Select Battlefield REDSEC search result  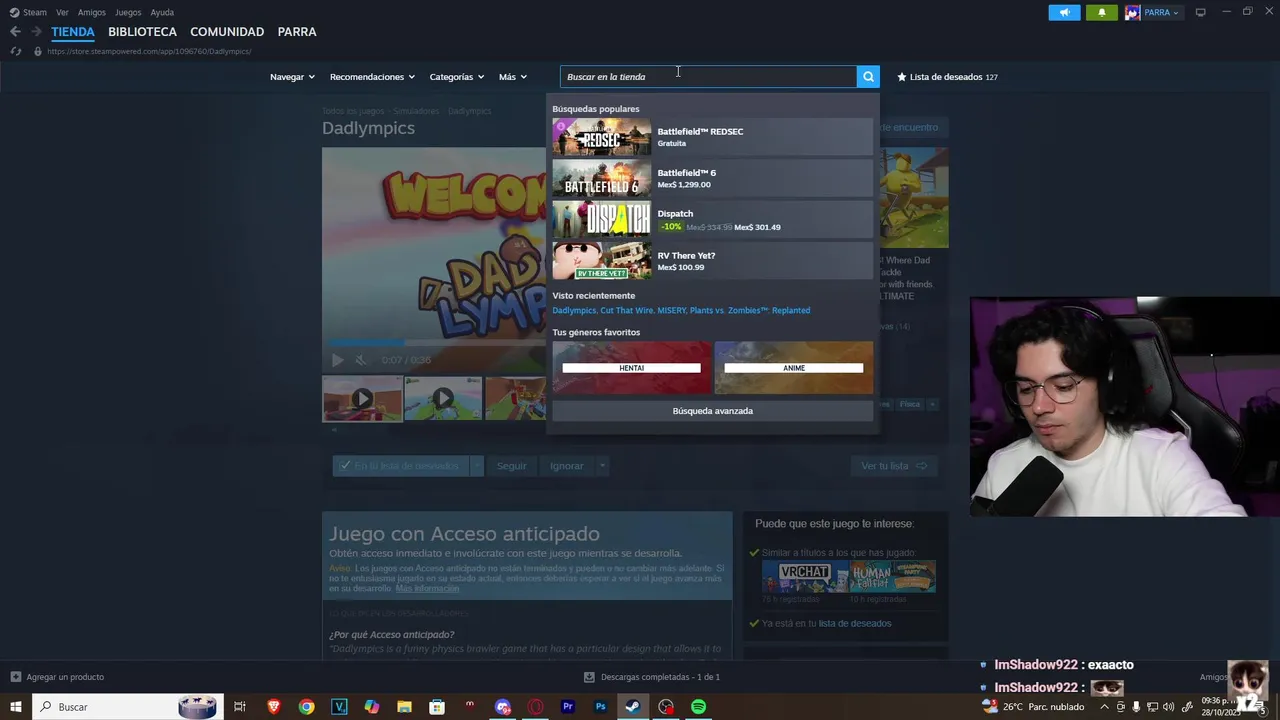(x=712, y=137)
